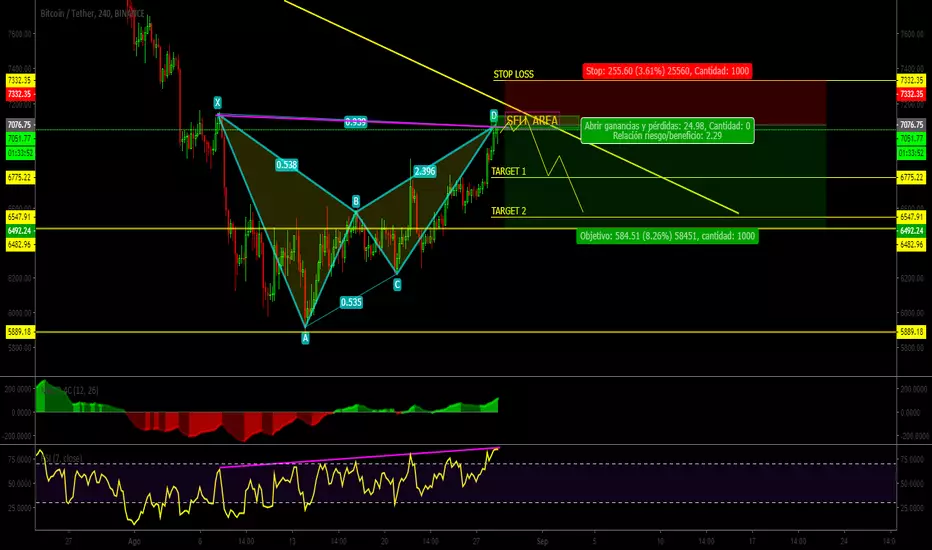Click the 01:33:52 countdown on right axis
932x550 pixels.
[911, 153]
